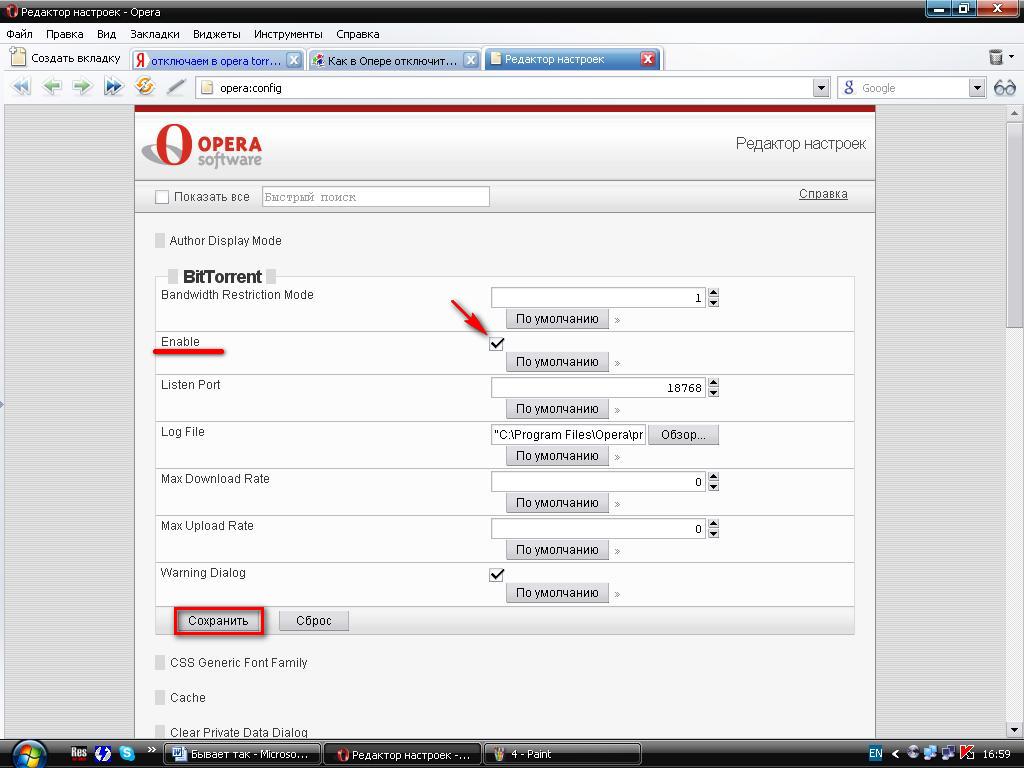Image resolution: width=1024 pixels, height=768 pixels.
Task: Click the Справка link in settings header
Action: 823,194
